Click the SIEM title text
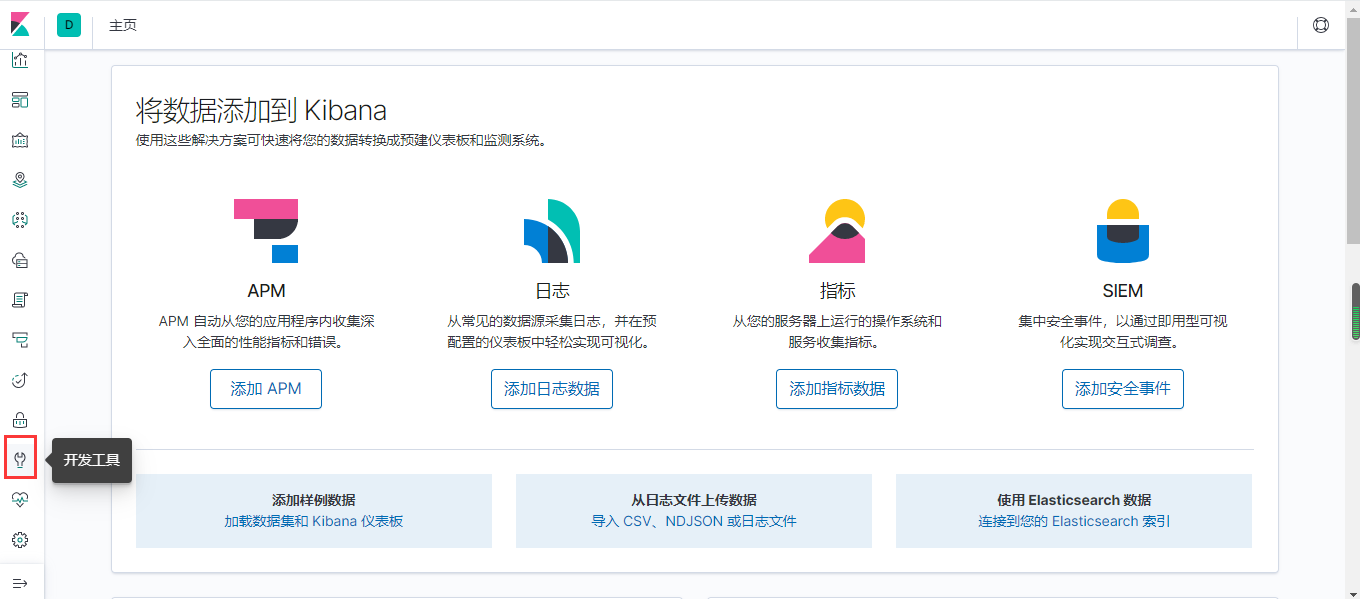The width and height of the screenshot is (1360, 599). pyautogui.click(x=1123, y=291)
